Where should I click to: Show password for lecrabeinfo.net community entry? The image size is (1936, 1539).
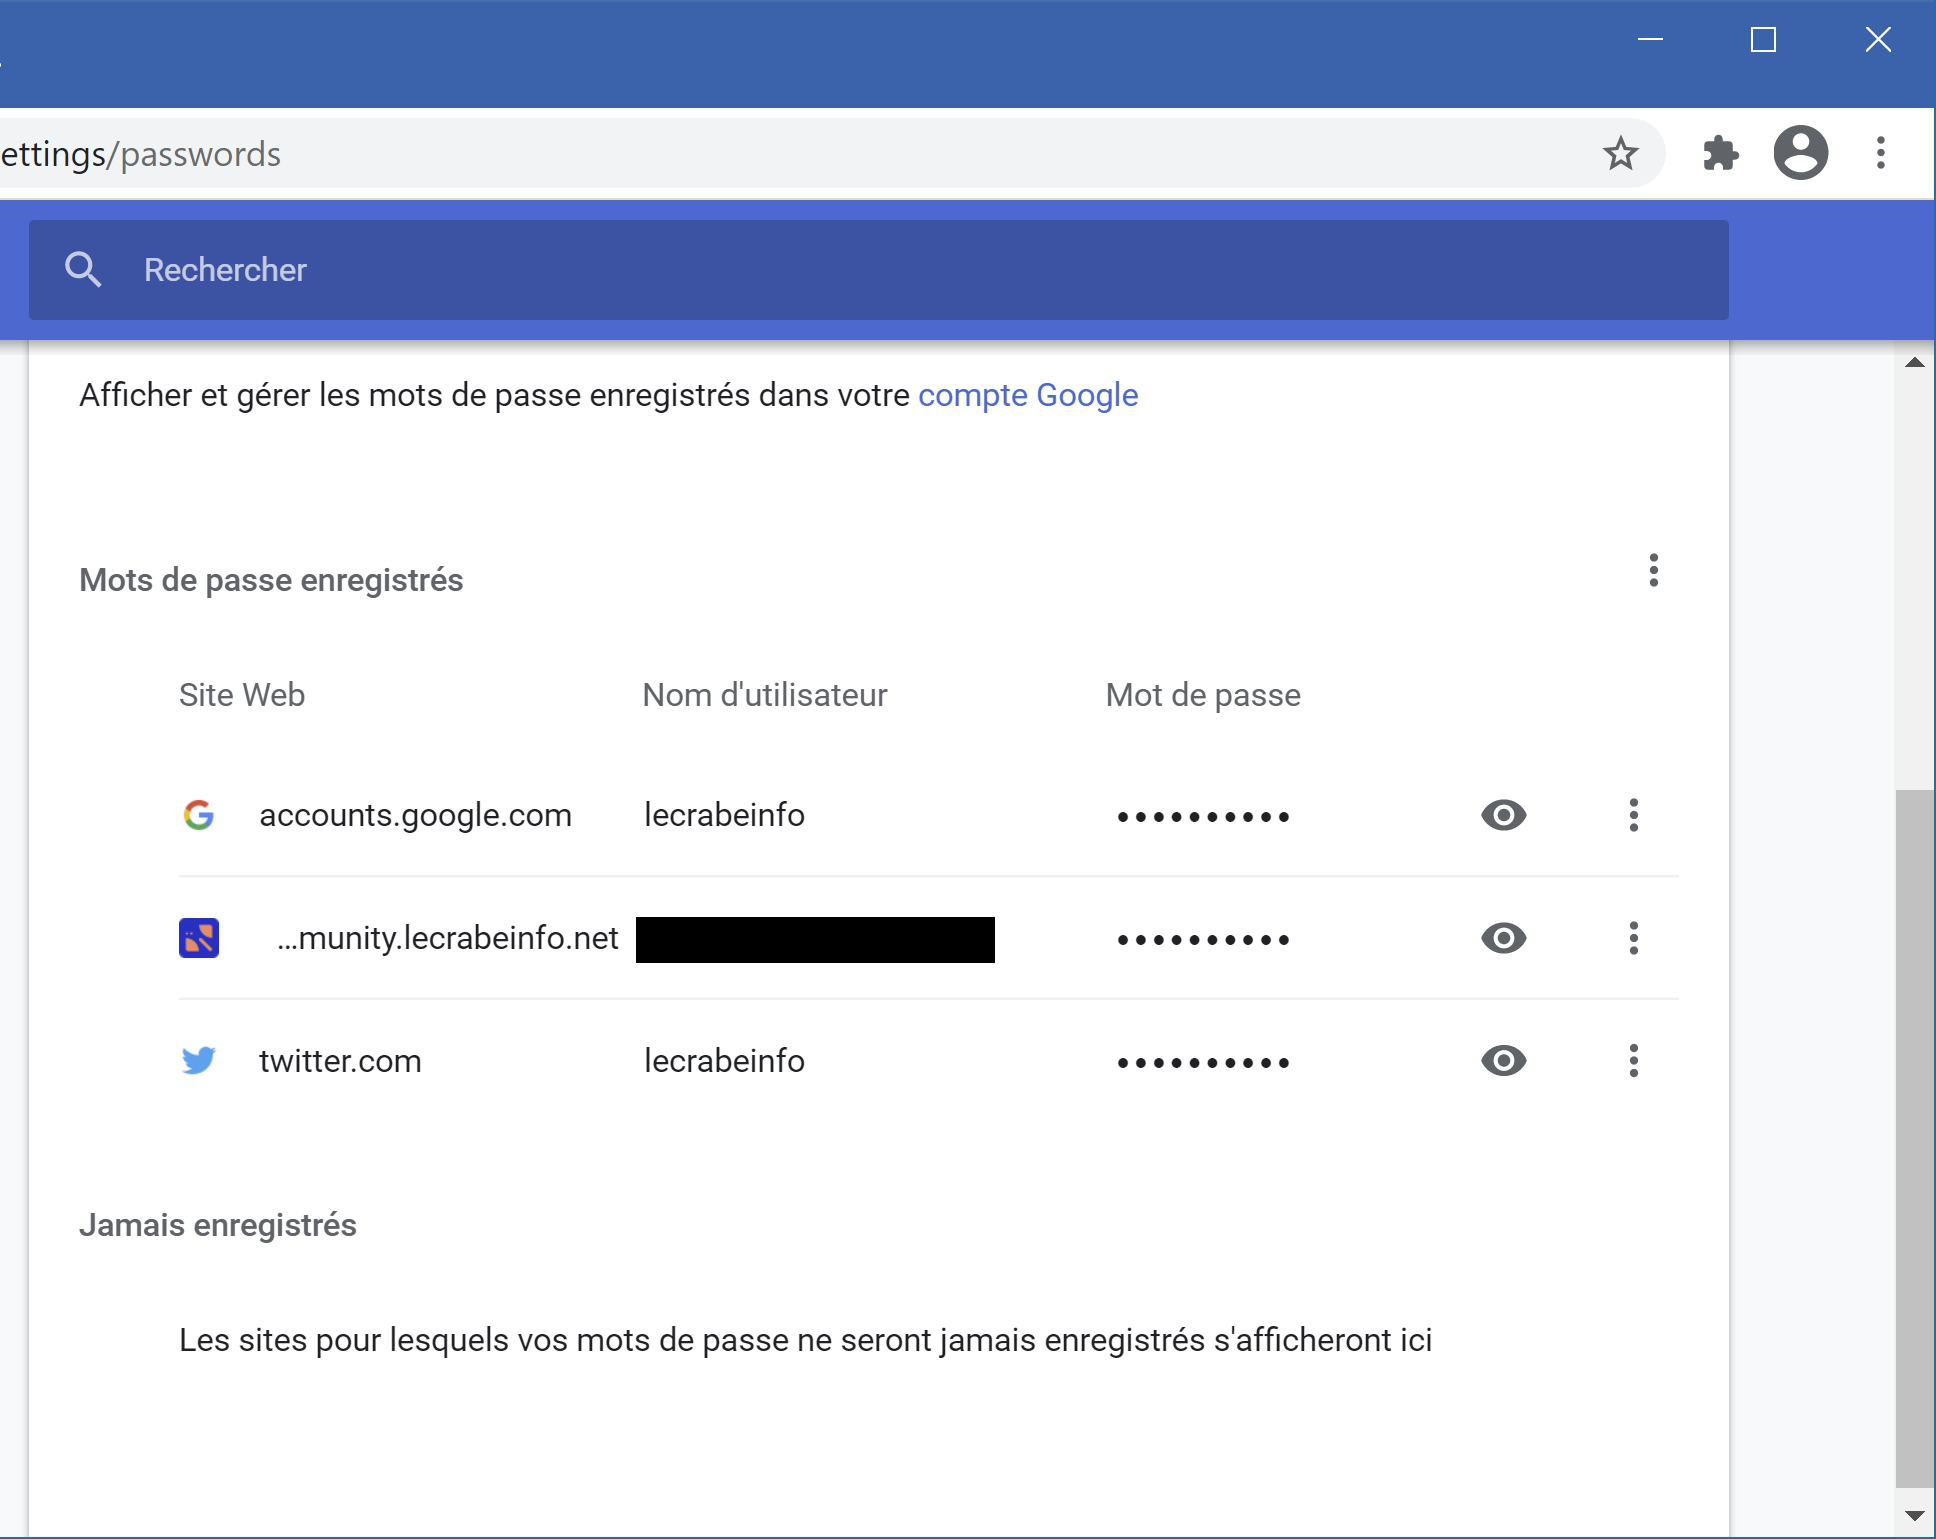1503,938
